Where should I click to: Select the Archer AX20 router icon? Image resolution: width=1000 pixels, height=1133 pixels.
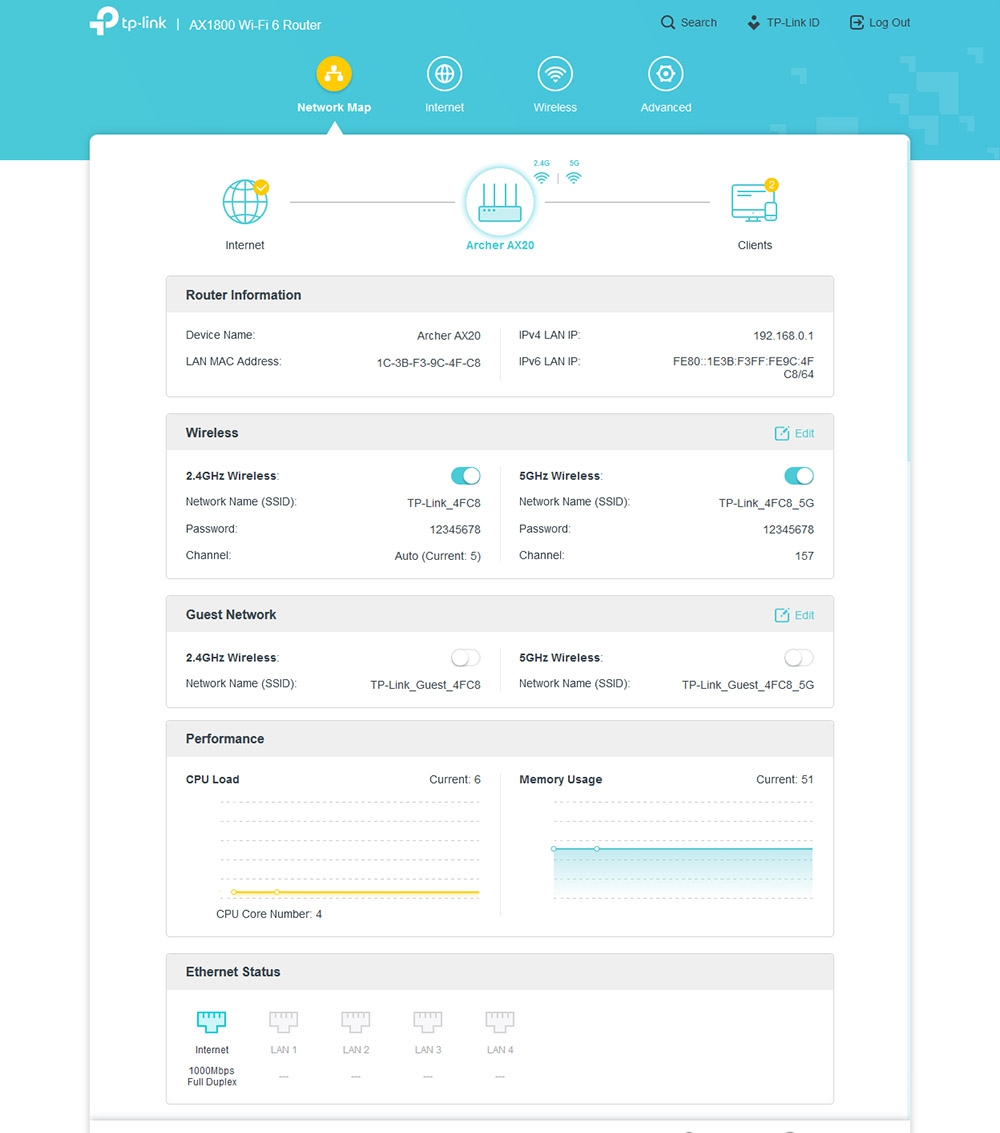click(x=500, y=202)
